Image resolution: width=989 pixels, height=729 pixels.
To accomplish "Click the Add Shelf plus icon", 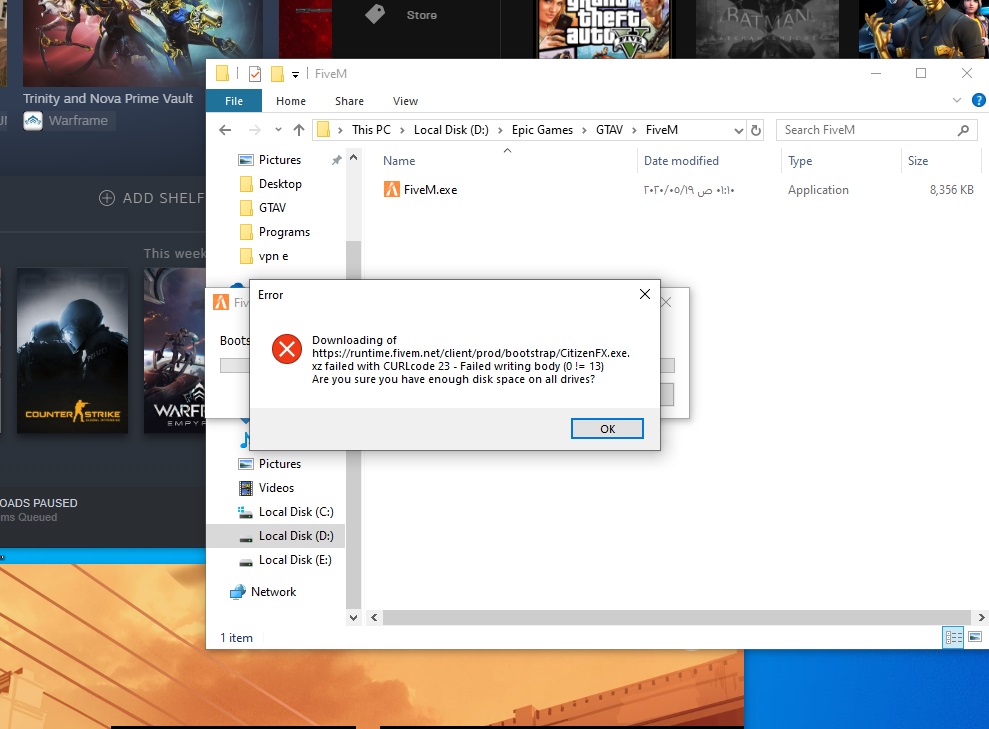I will 107,198.
